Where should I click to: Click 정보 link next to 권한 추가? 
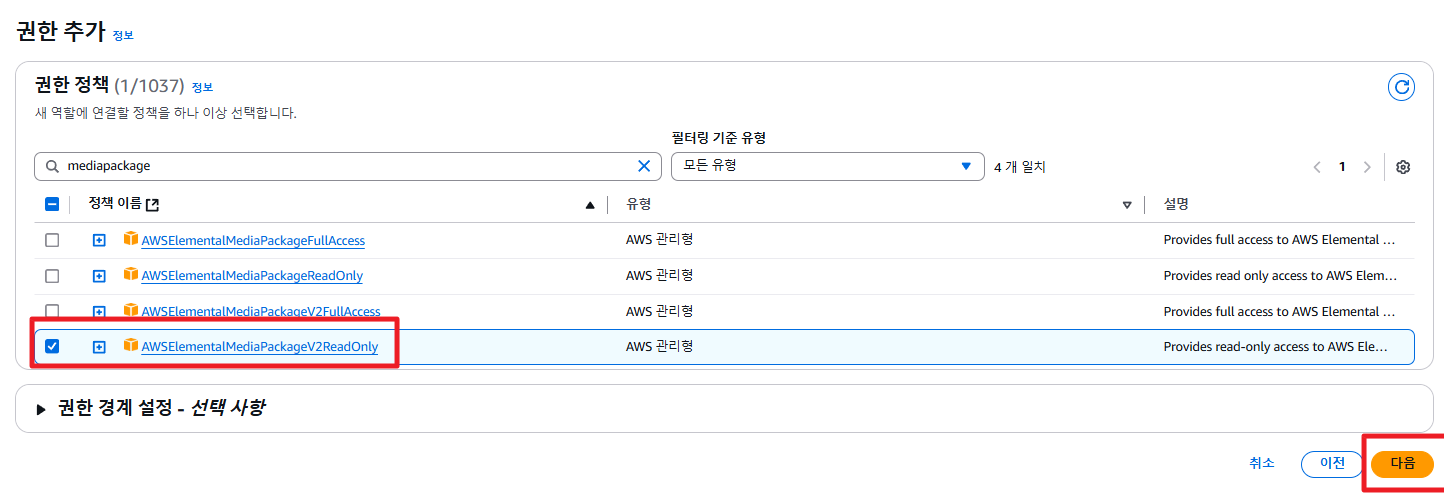(123, 35)
